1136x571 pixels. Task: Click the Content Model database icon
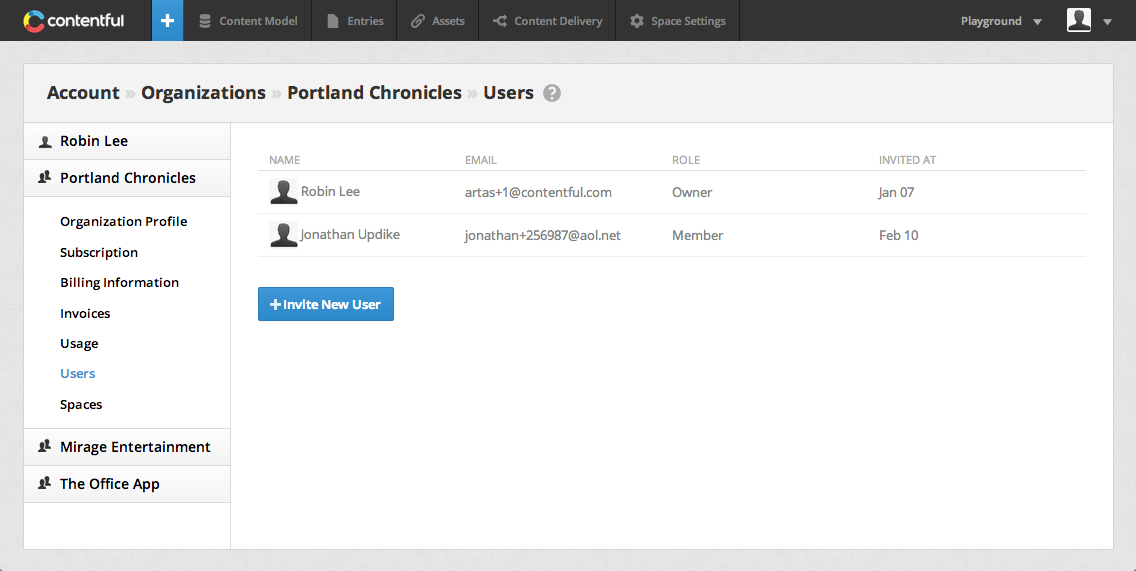coord(205,21)
